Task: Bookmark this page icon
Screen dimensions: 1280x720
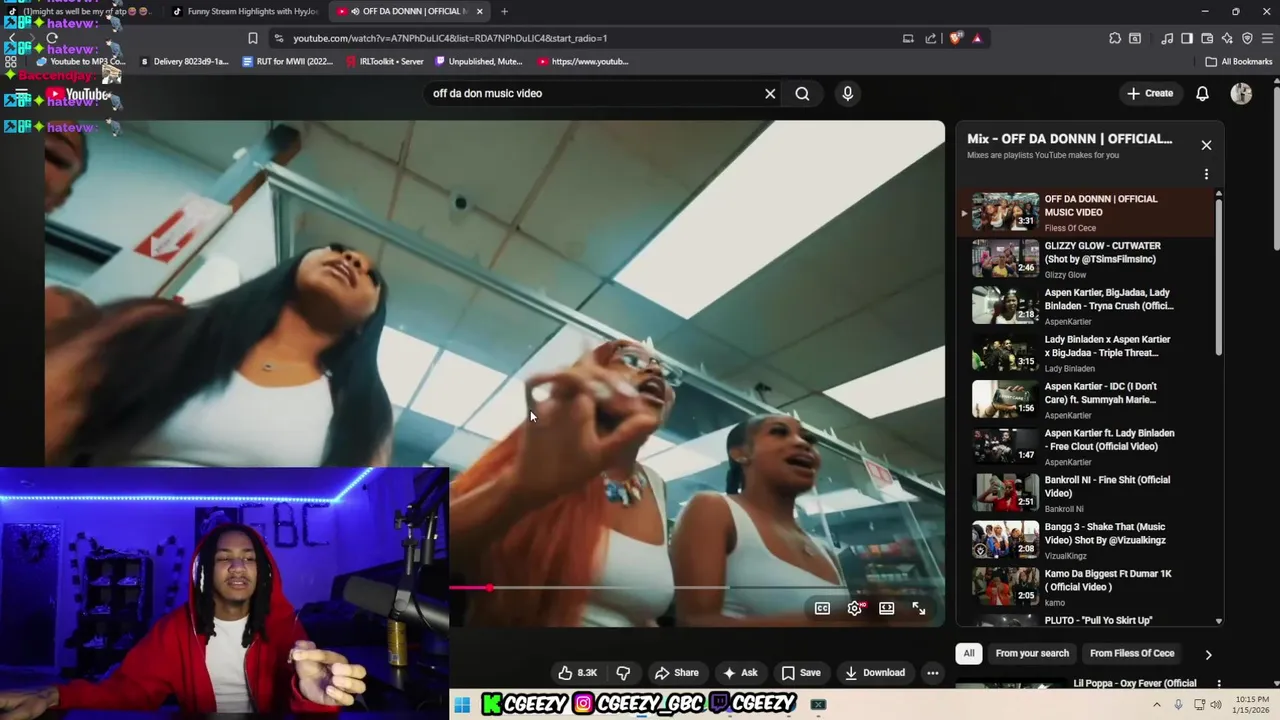Action: [252, 38]
